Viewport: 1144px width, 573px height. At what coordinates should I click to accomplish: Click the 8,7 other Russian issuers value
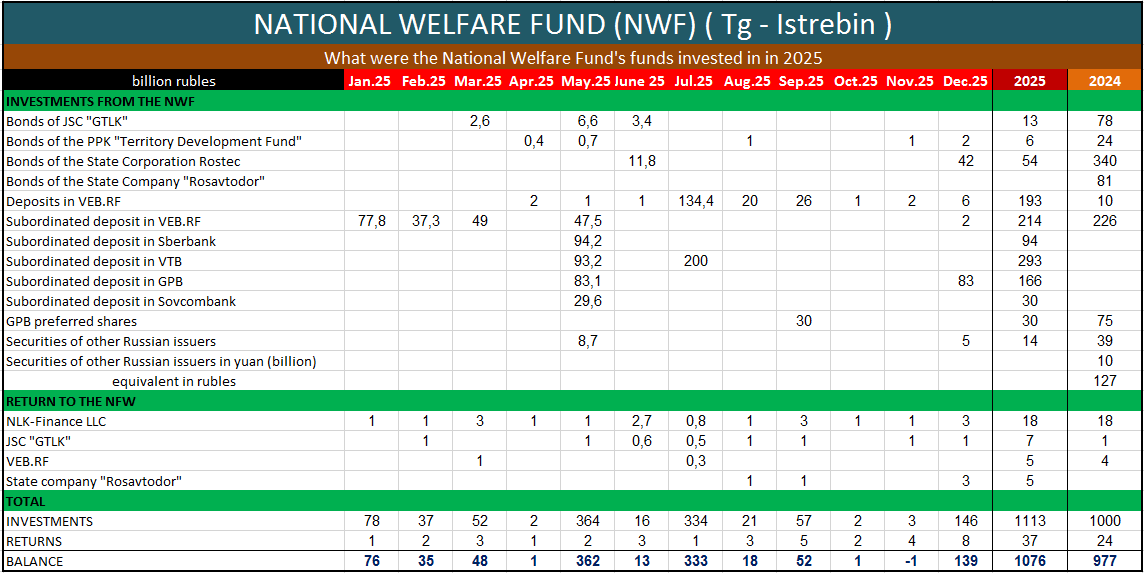tap(586, 341)
